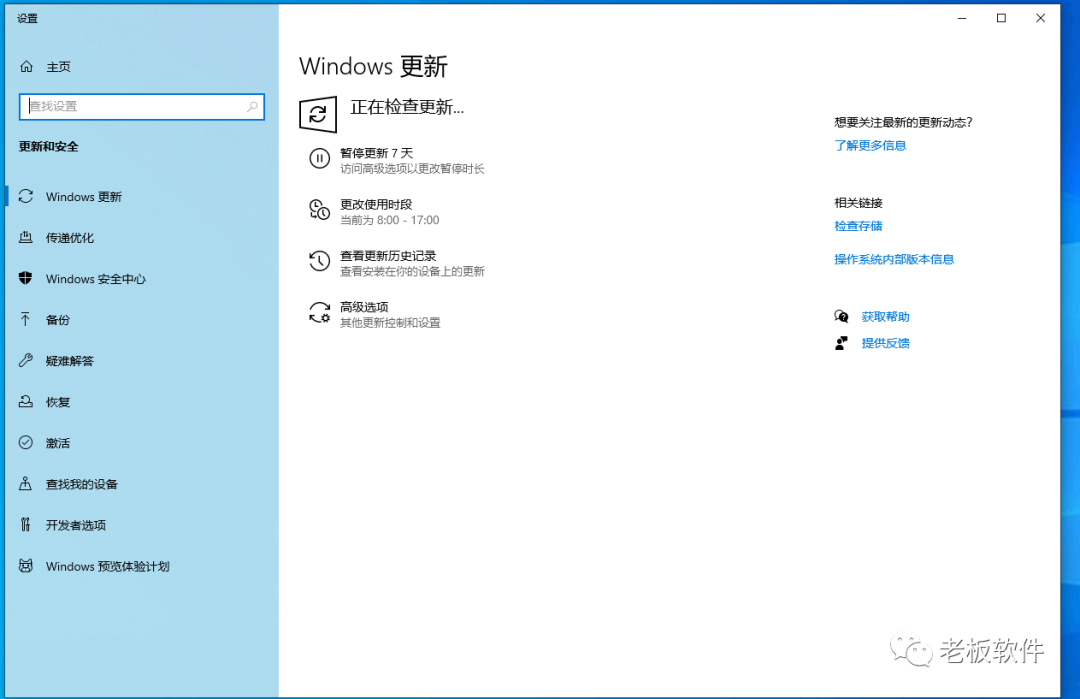Click the person icon beside 提供反馈
Viewport: 1080px width, 699px height.
pyautogui.click(x=842, y=343)
